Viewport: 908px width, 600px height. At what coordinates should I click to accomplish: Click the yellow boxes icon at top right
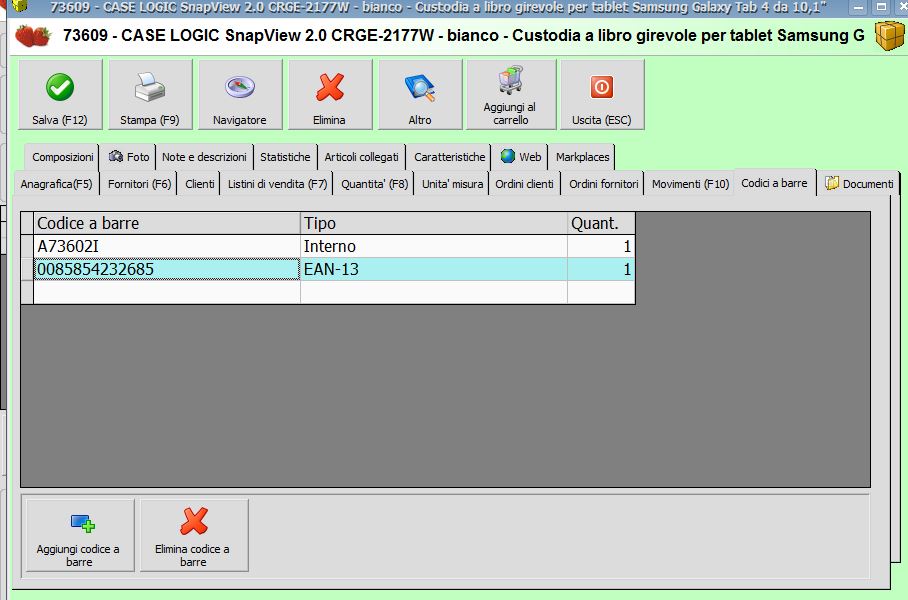(889, 35)
